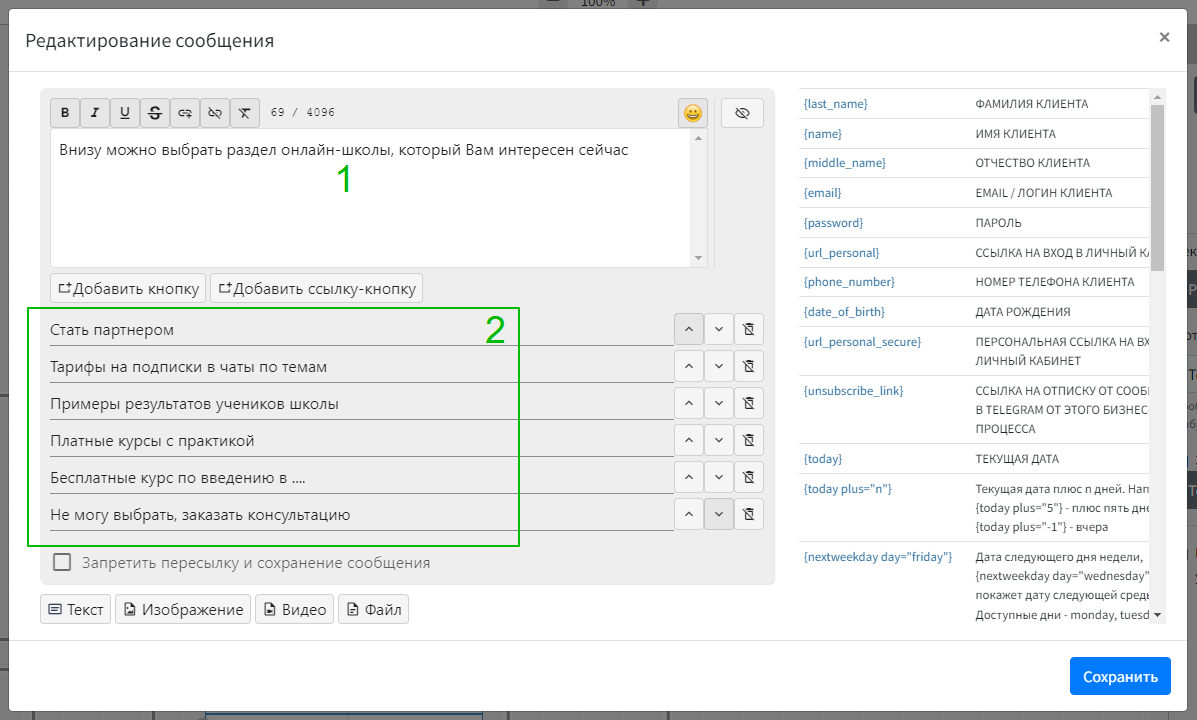Image resolution: width=1197 pixels, height=720 pixels.
Task: Delete the 'Стать партнером' button row
Action: (748, 329)
